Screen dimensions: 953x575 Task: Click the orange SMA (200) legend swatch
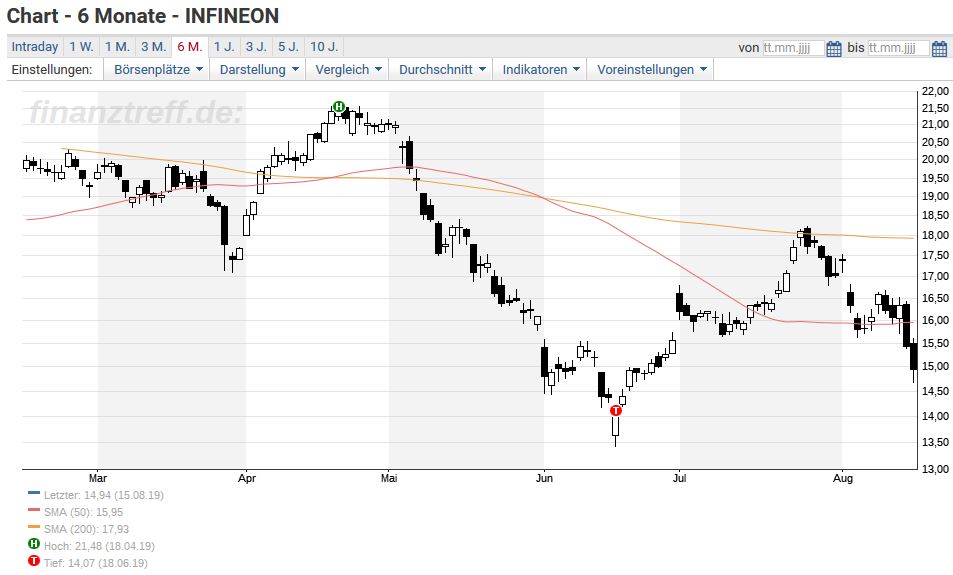(x=34, y=527)
